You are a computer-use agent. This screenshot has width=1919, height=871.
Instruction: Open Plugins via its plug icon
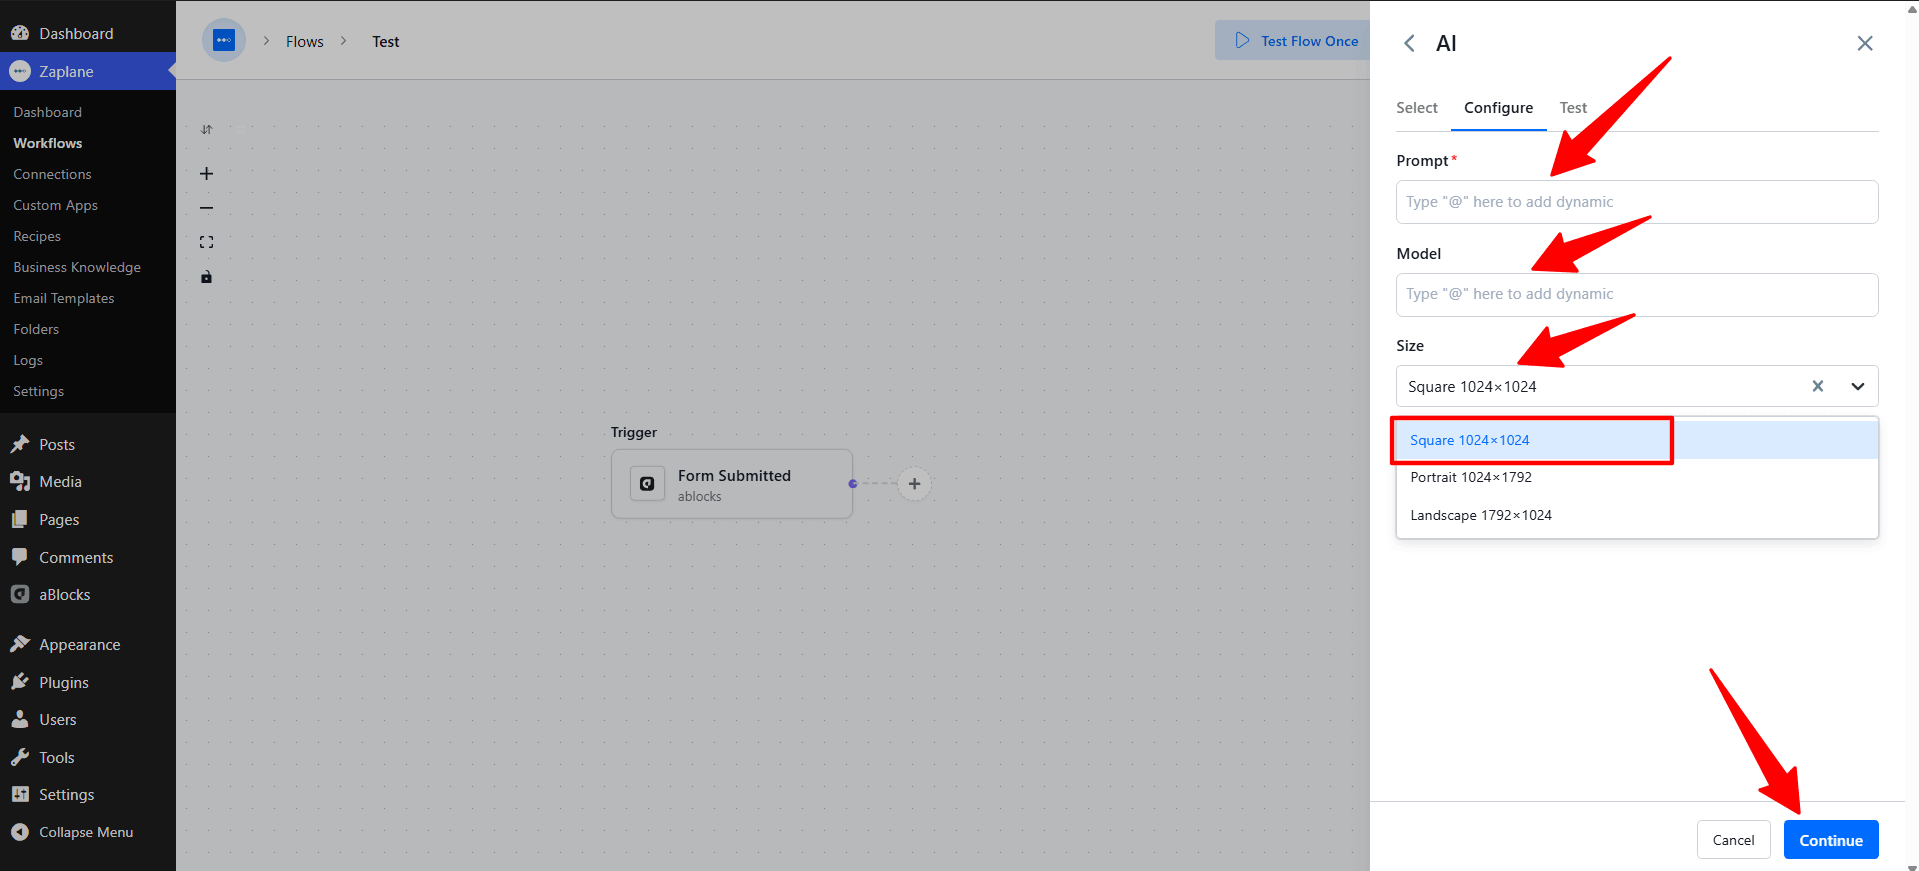[20, 682]
